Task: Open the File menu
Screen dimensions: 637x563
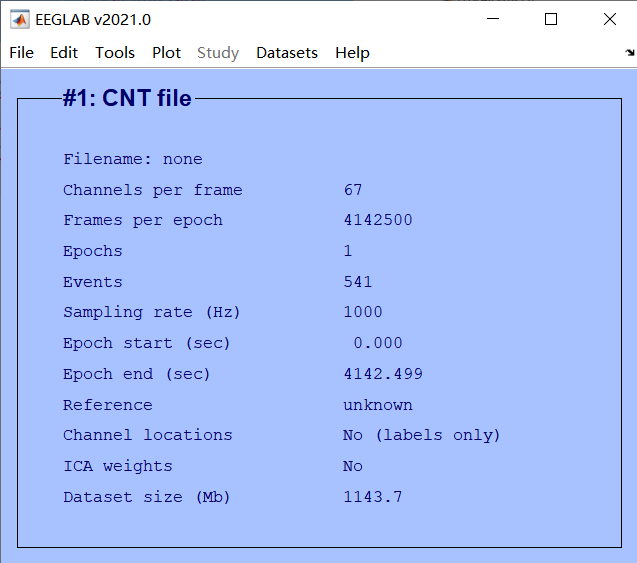Action: [22, 53]
